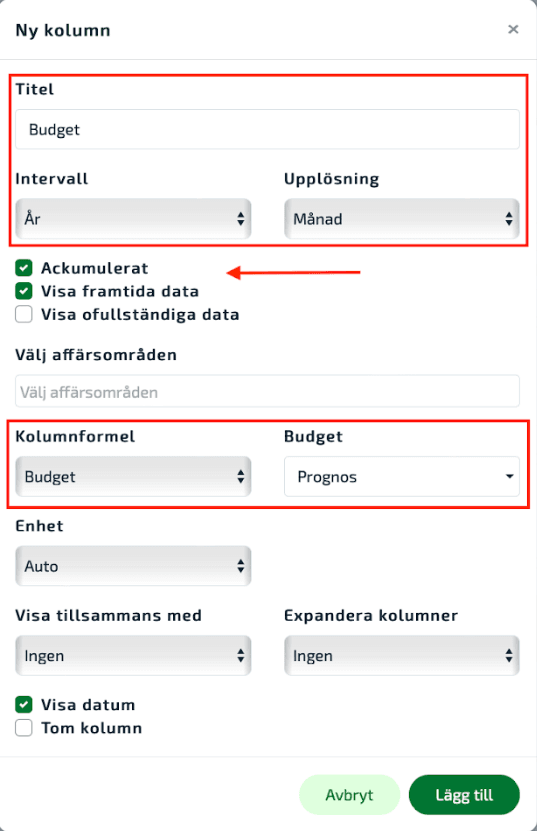The image size is (537, 831).
Task: Toggle the Visa framtida data checkbox
Action: [x=24, y=291]
